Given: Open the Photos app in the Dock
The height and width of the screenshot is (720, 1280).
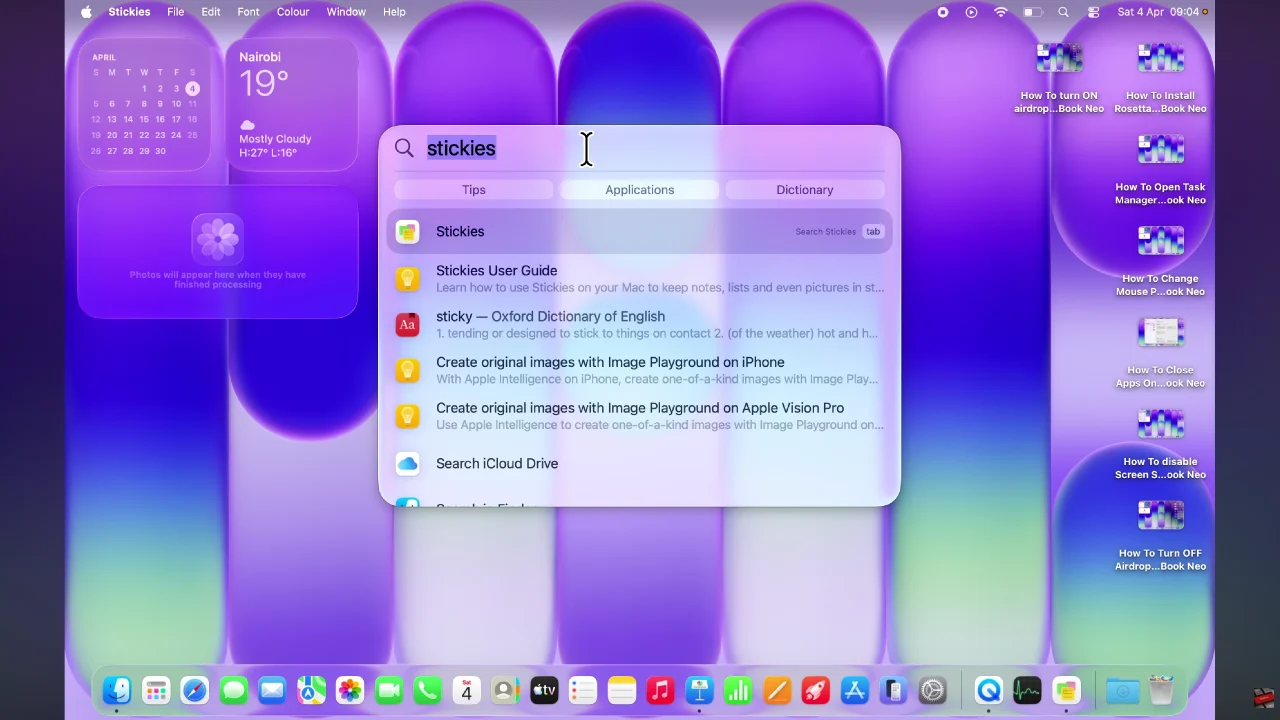Looking at the screenshot, I should [x=348, y=690].
